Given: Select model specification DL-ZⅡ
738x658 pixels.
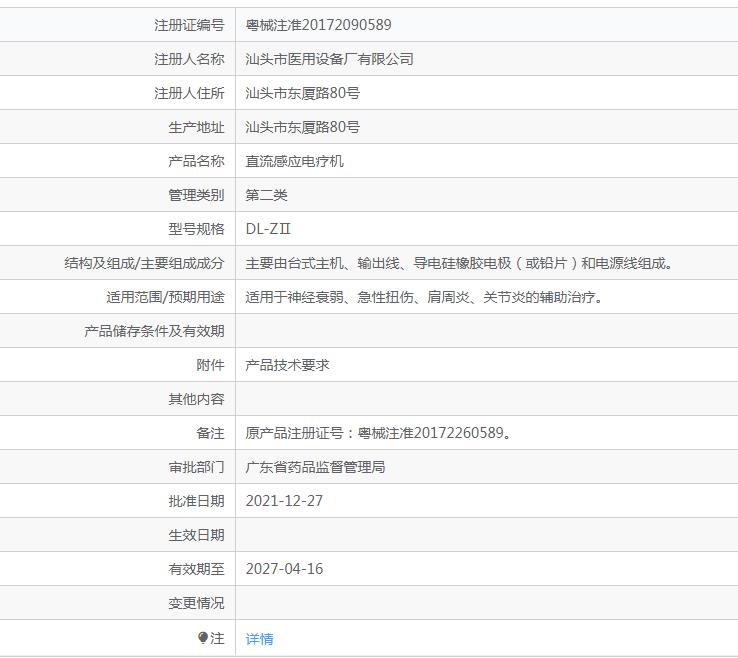Looking at the screenshot, I should (x=268, y=229).
